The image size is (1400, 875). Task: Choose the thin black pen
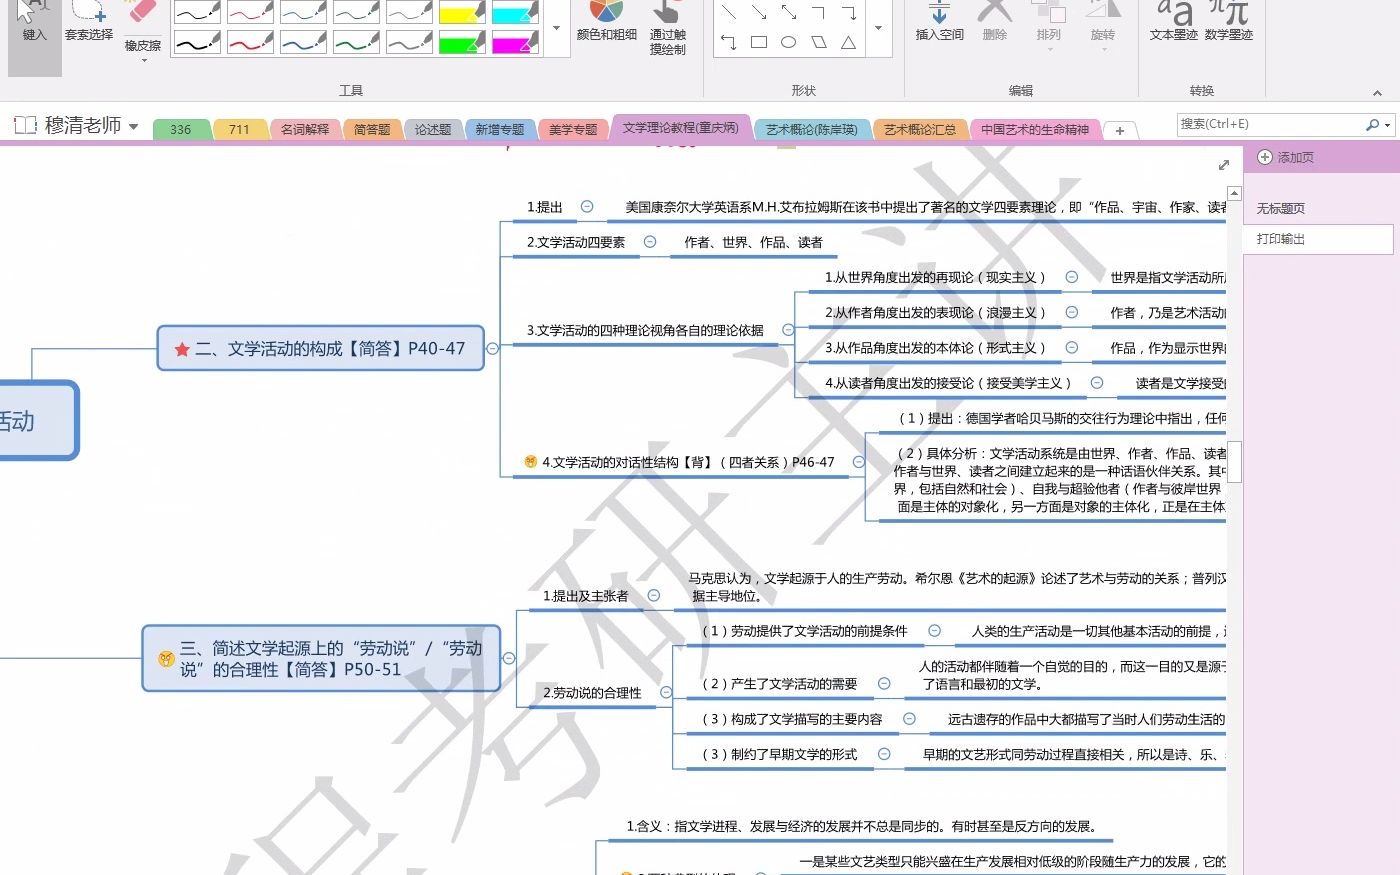(x=198, y=12)
